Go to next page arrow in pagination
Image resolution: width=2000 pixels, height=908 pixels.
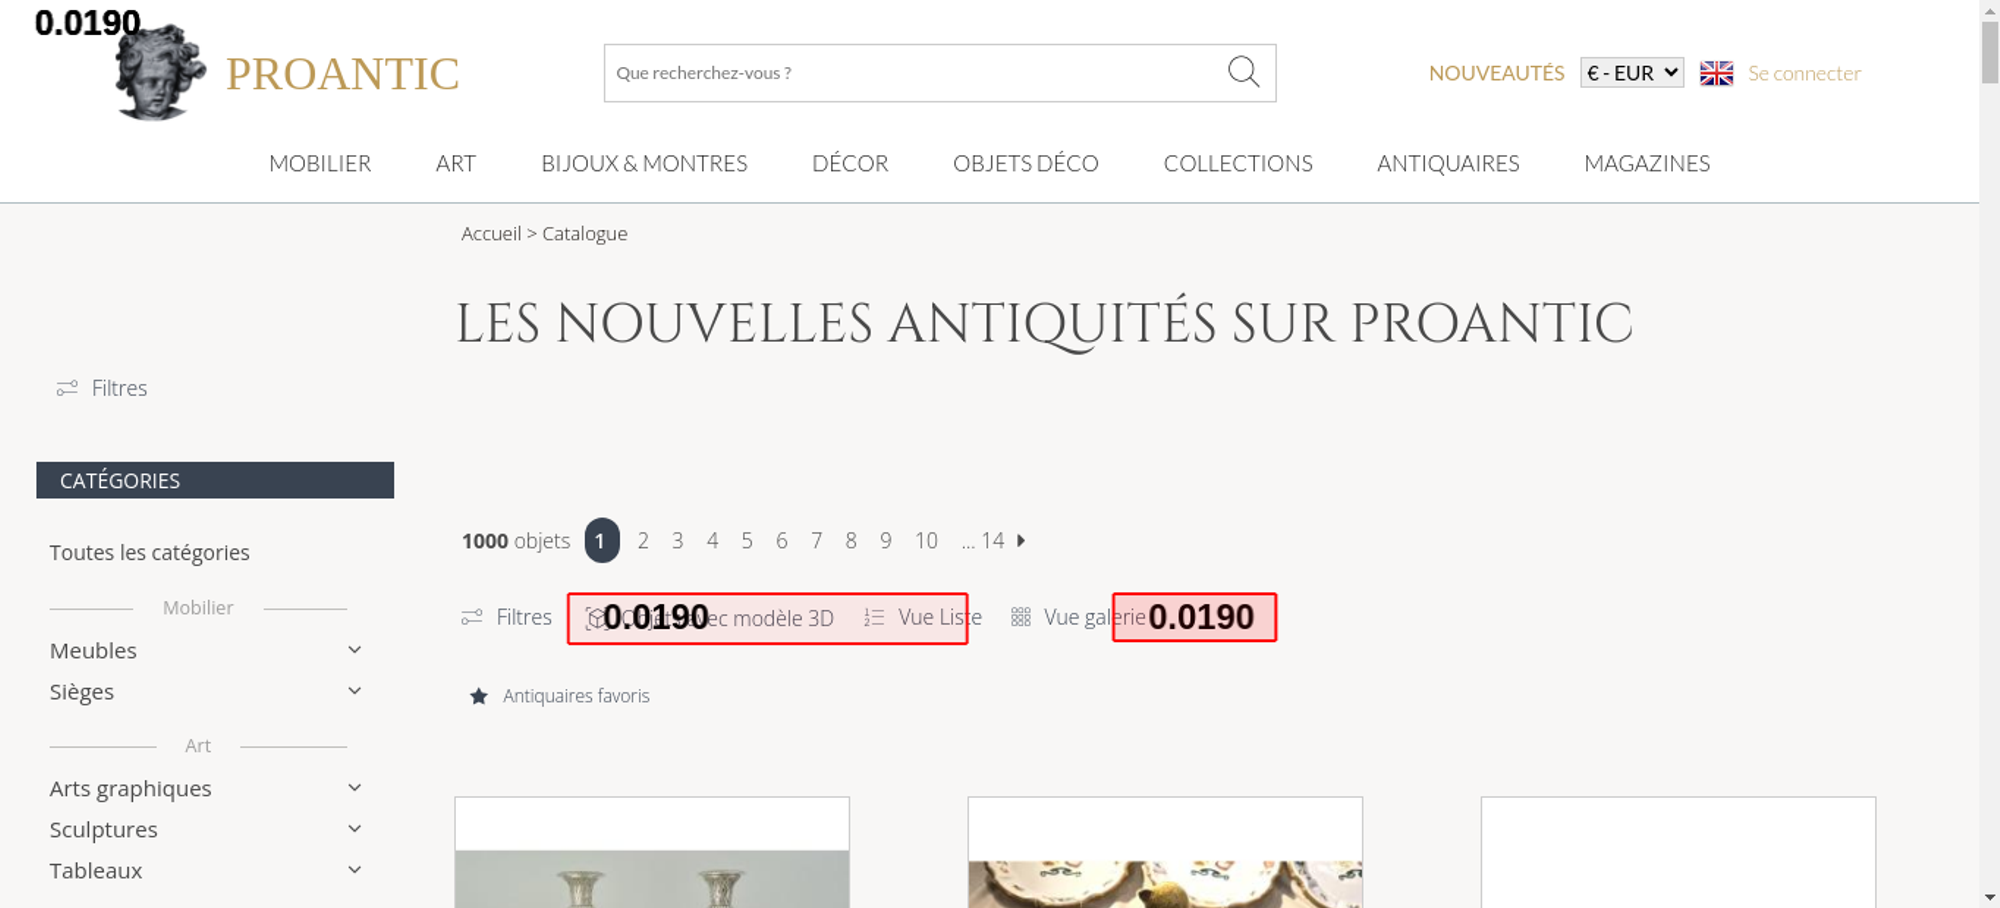[1021, 541]
